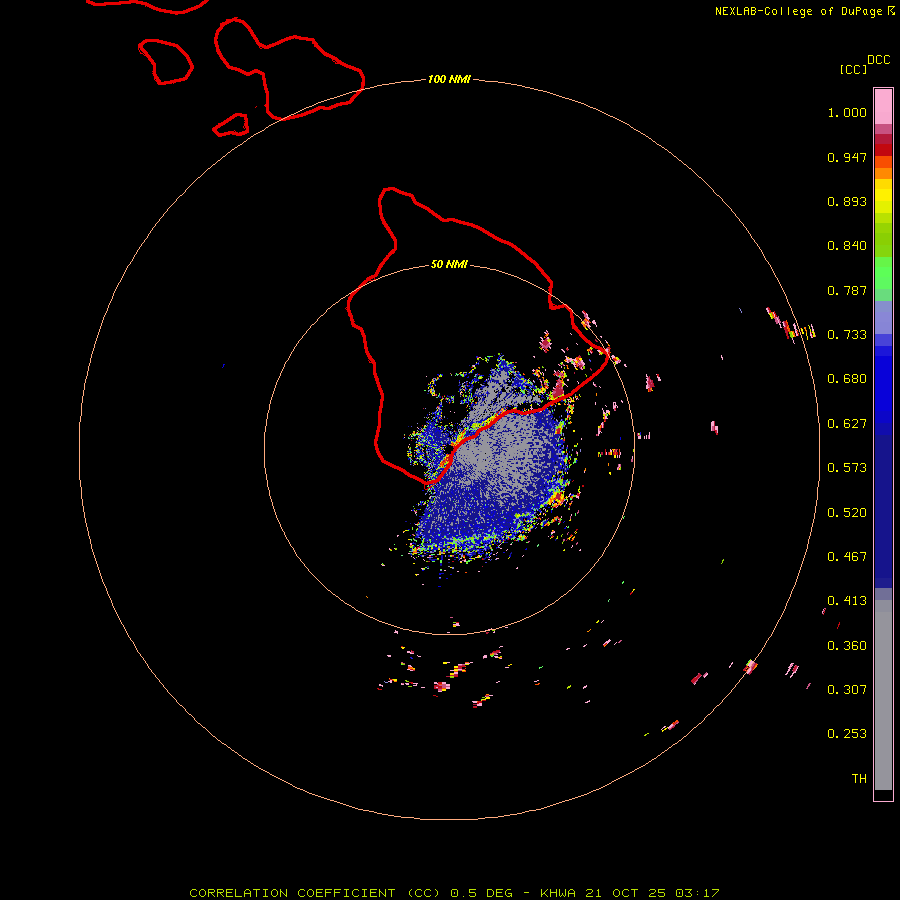The image size is (900, 900).
Task: Select the 0.360 legend value
Action: (x=847, y=646)
